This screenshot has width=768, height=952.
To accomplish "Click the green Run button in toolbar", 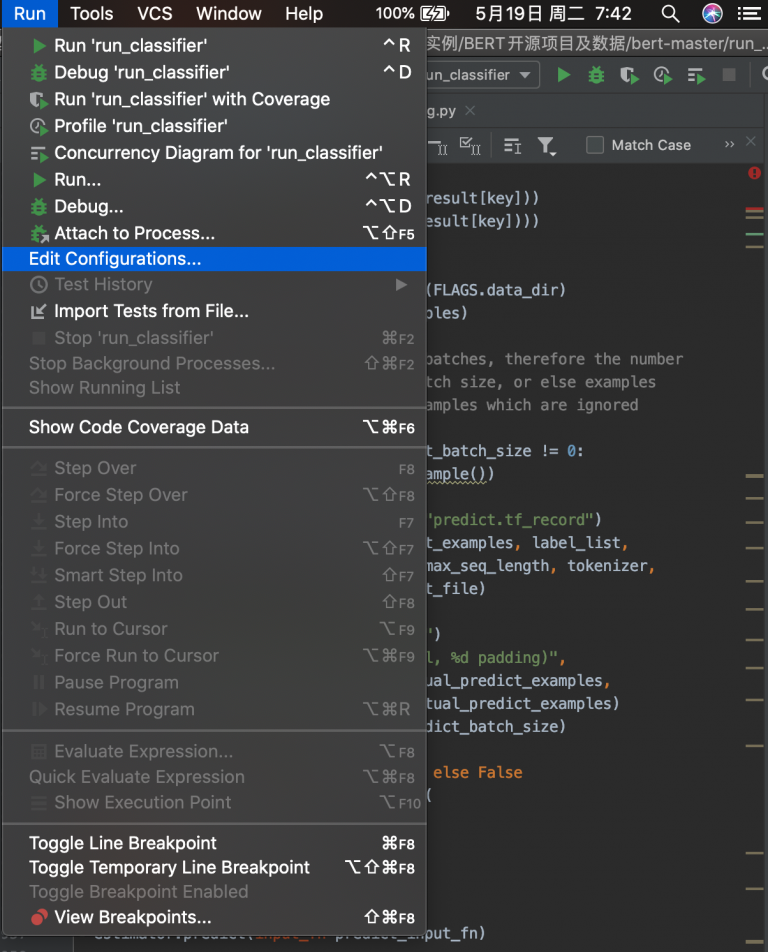I will point(563,75).
